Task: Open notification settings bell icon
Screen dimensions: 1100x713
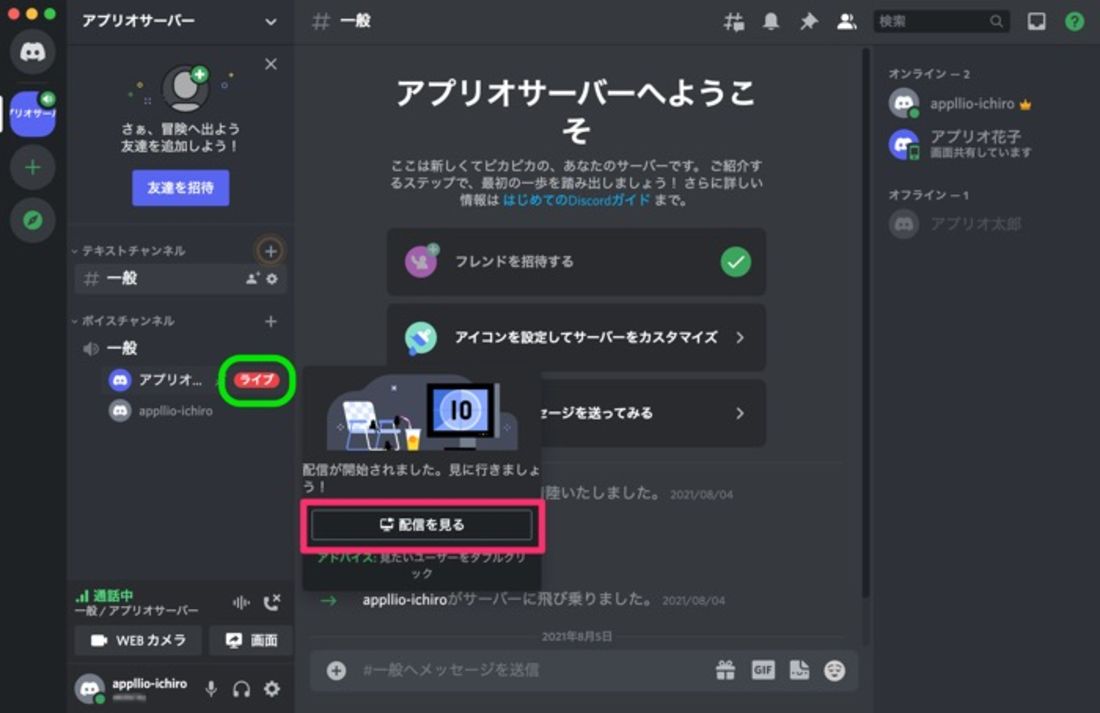Action: point(771,22)
